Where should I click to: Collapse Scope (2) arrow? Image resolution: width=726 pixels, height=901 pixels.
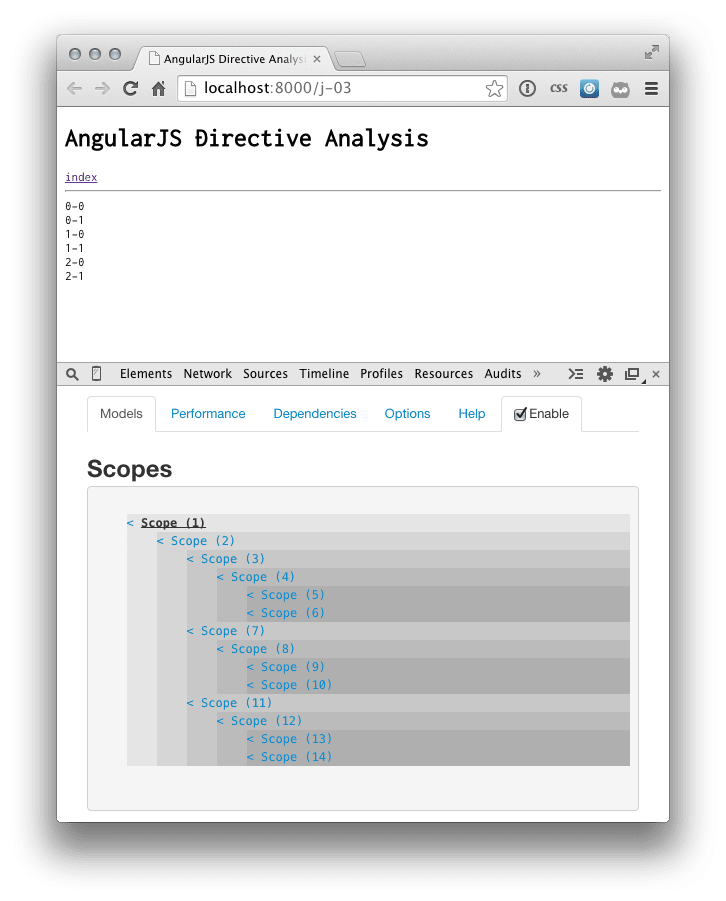pyautogui.click(x=160, y=541)
